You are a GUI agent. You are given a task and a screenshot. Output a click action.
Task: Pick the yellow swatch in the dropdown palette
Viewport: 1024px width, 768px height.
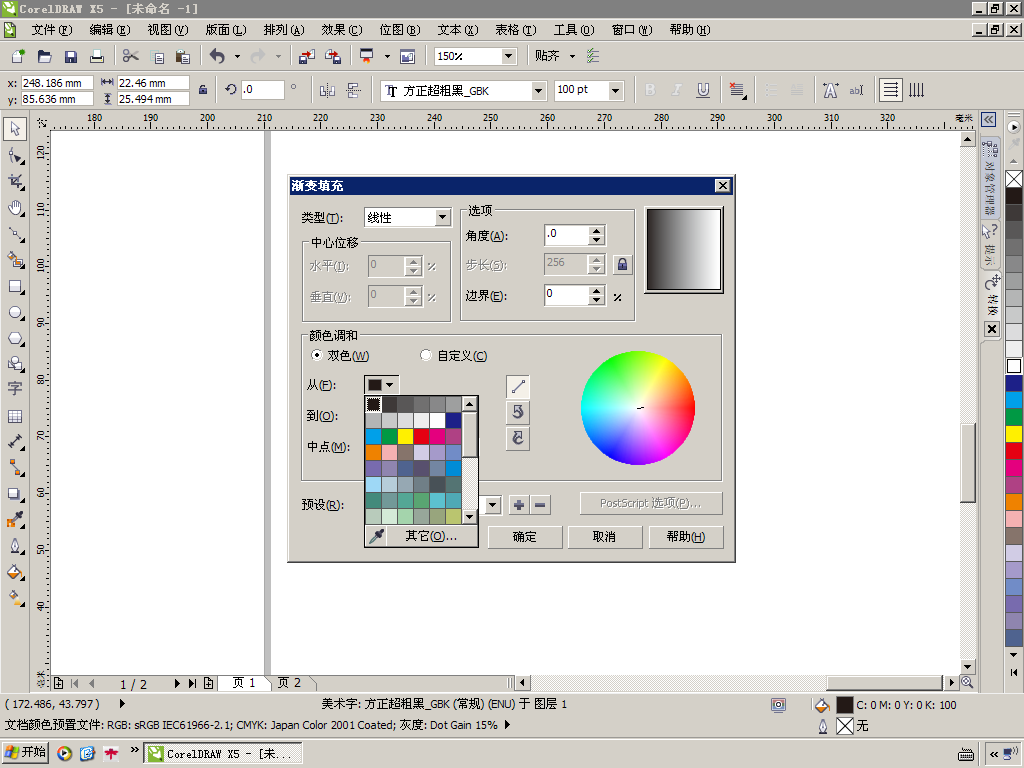coord(406,436)
